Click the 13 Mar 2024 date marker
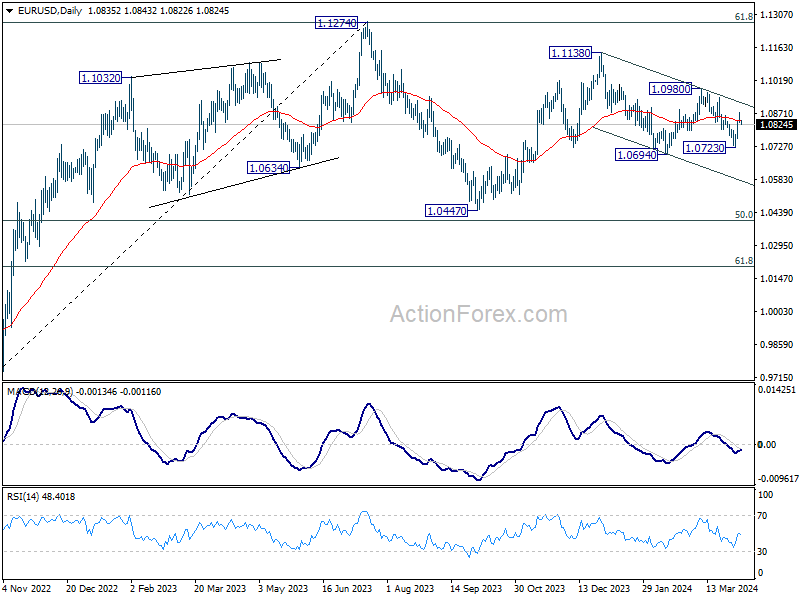The width and height of the screenshot is (800, 600). 732,588
